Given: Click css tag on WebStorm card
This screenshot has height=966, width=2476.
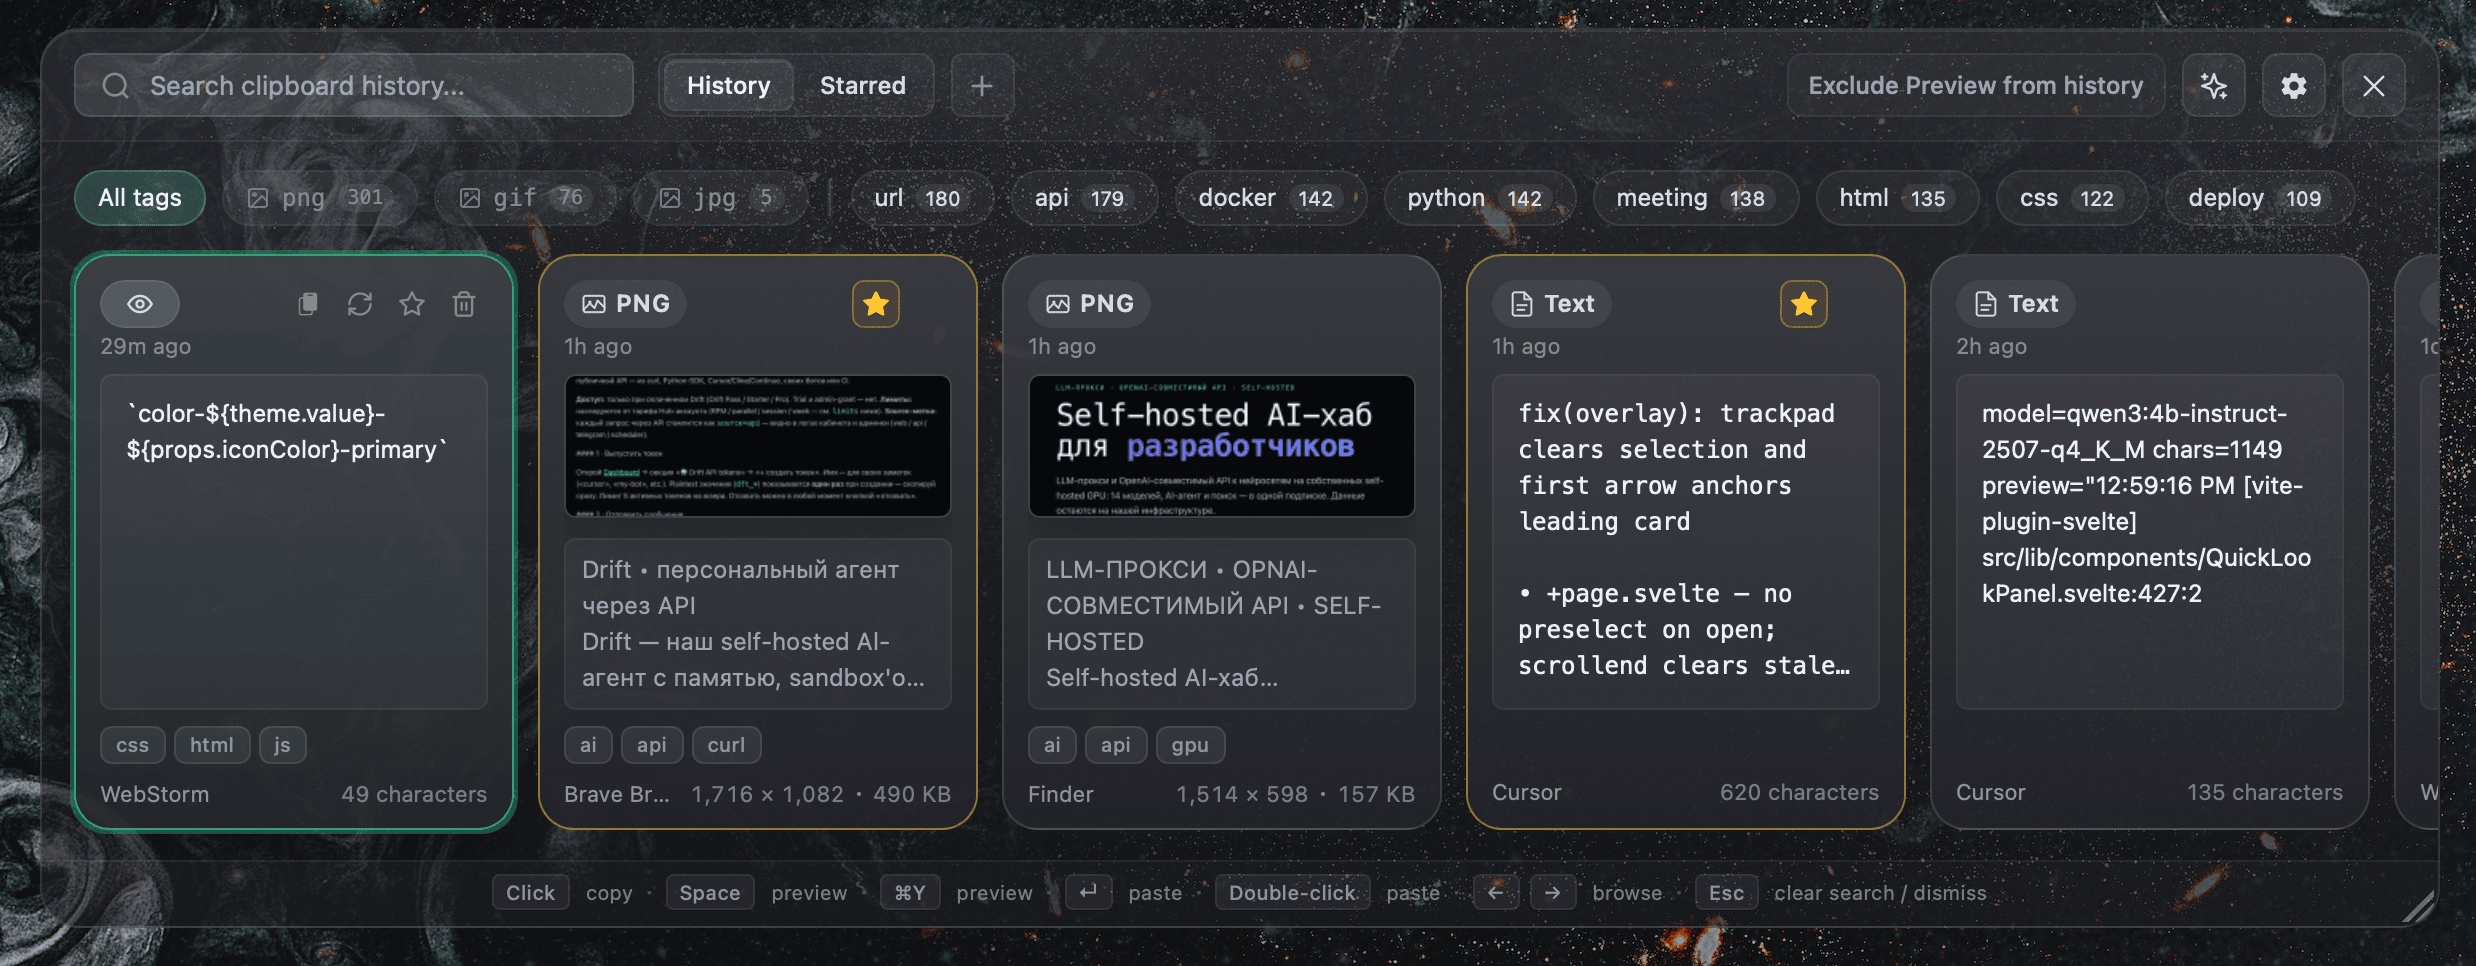Looking at the screenshot, I should 132,745.
